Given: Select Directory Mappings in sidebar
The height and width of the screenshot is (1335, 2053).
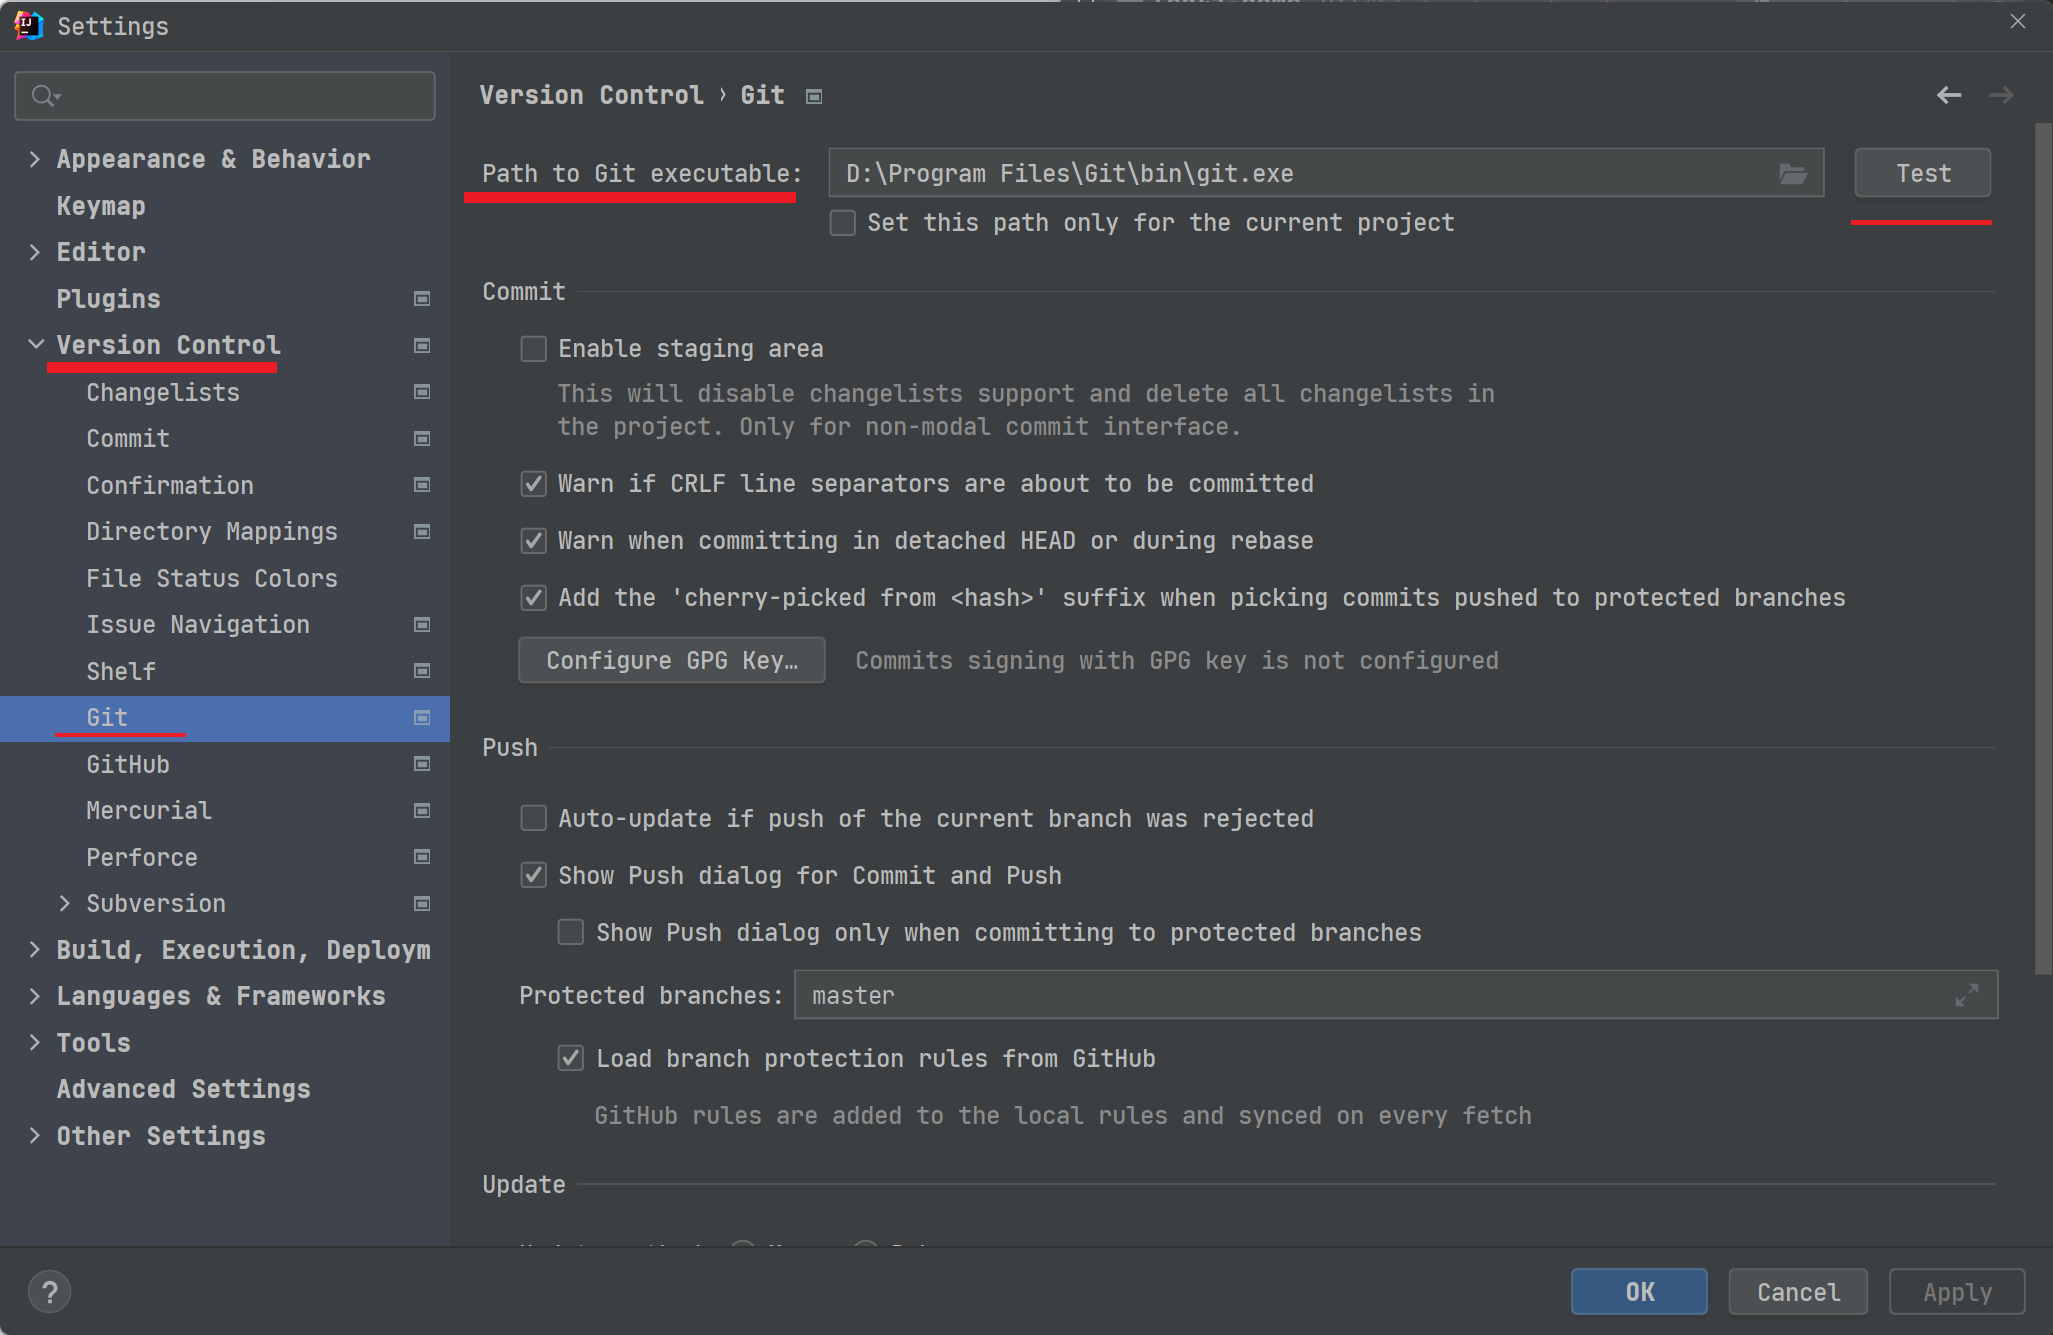Looking at the screenshot, I should tap(212, 532).
